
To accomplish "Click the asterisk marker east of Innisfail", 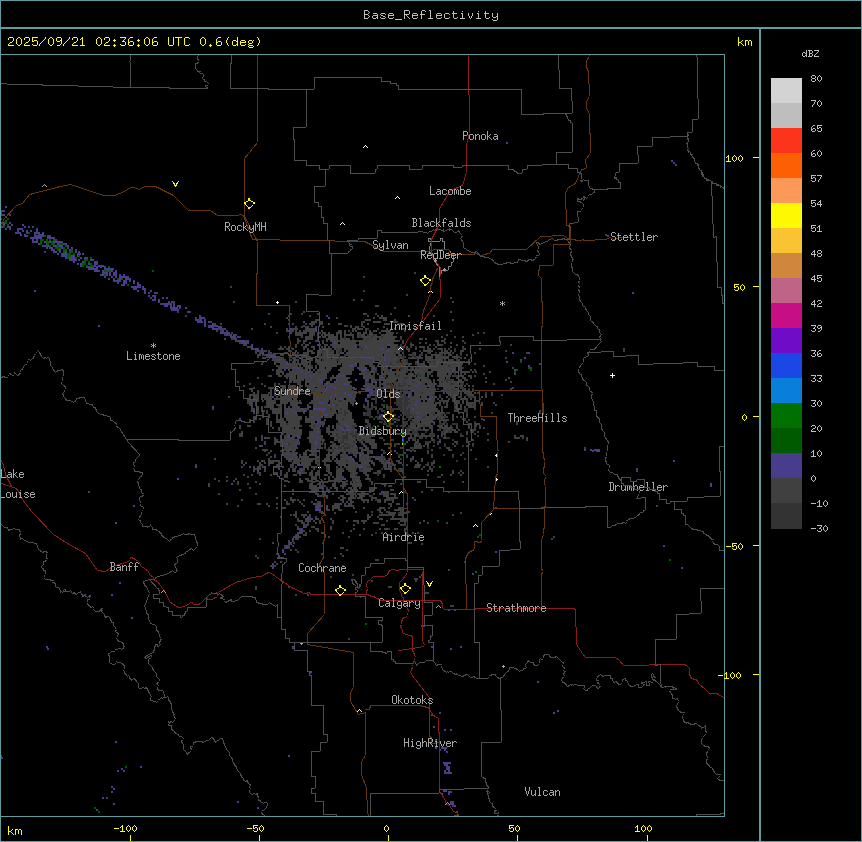I will point(503,304).
